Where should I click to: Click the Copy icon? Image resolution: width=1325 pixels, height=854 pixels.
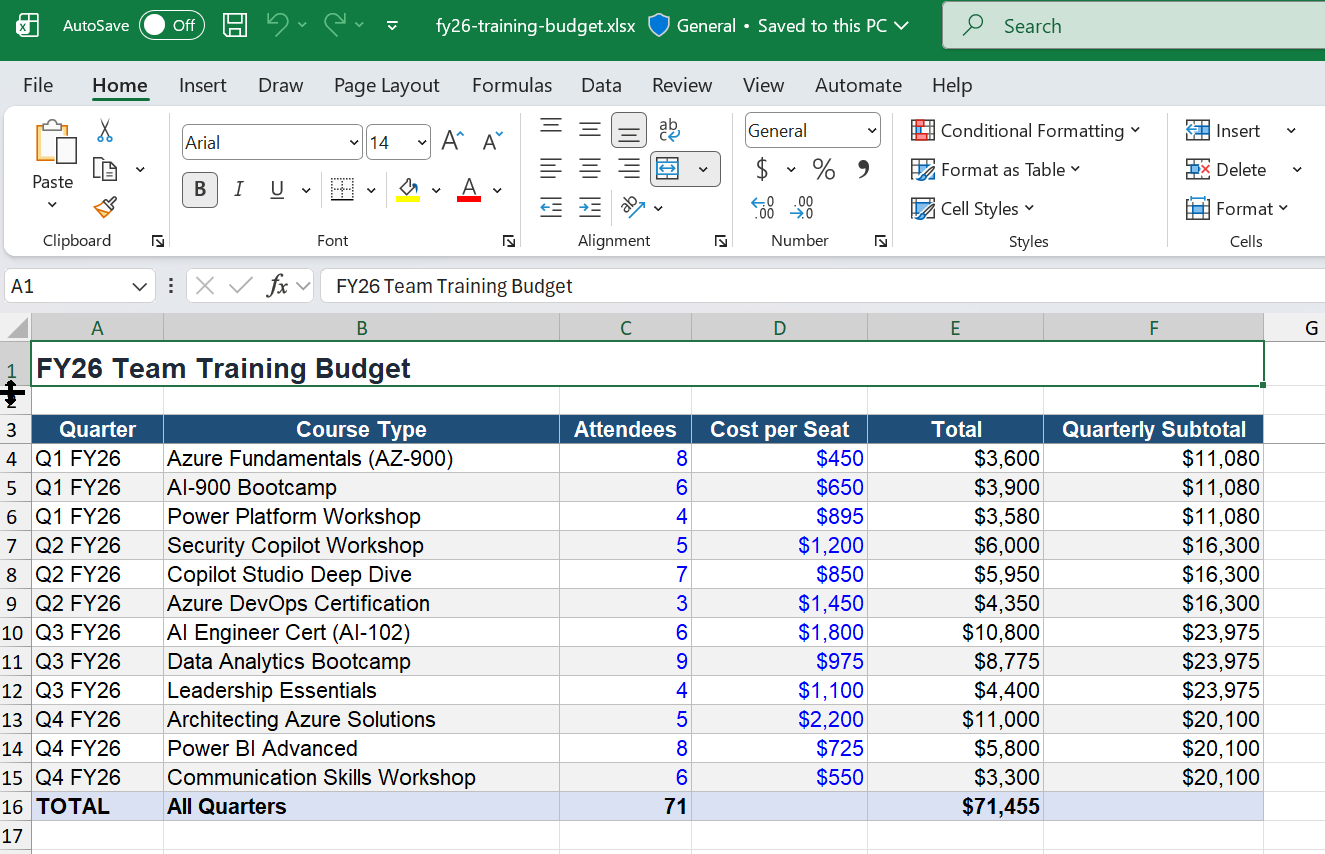105,169
